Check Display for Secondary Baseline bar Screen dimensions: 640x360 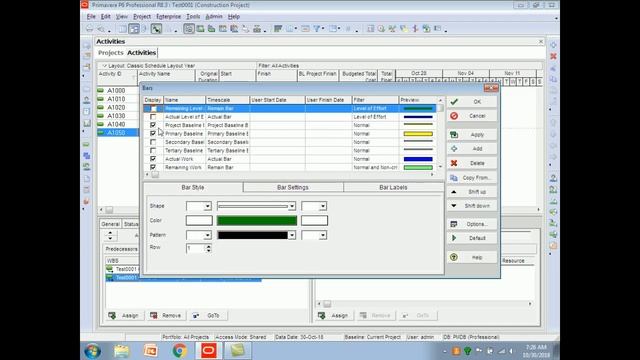point(153,142)
